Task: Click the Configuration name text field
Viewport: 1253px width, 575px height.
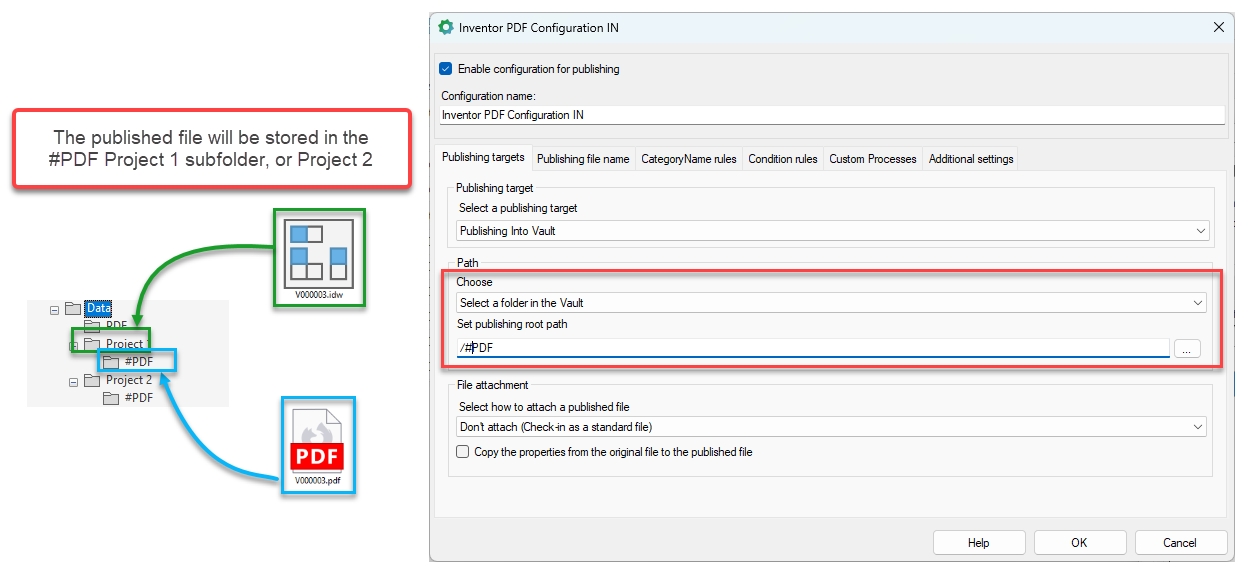Action: coord(832,115)
